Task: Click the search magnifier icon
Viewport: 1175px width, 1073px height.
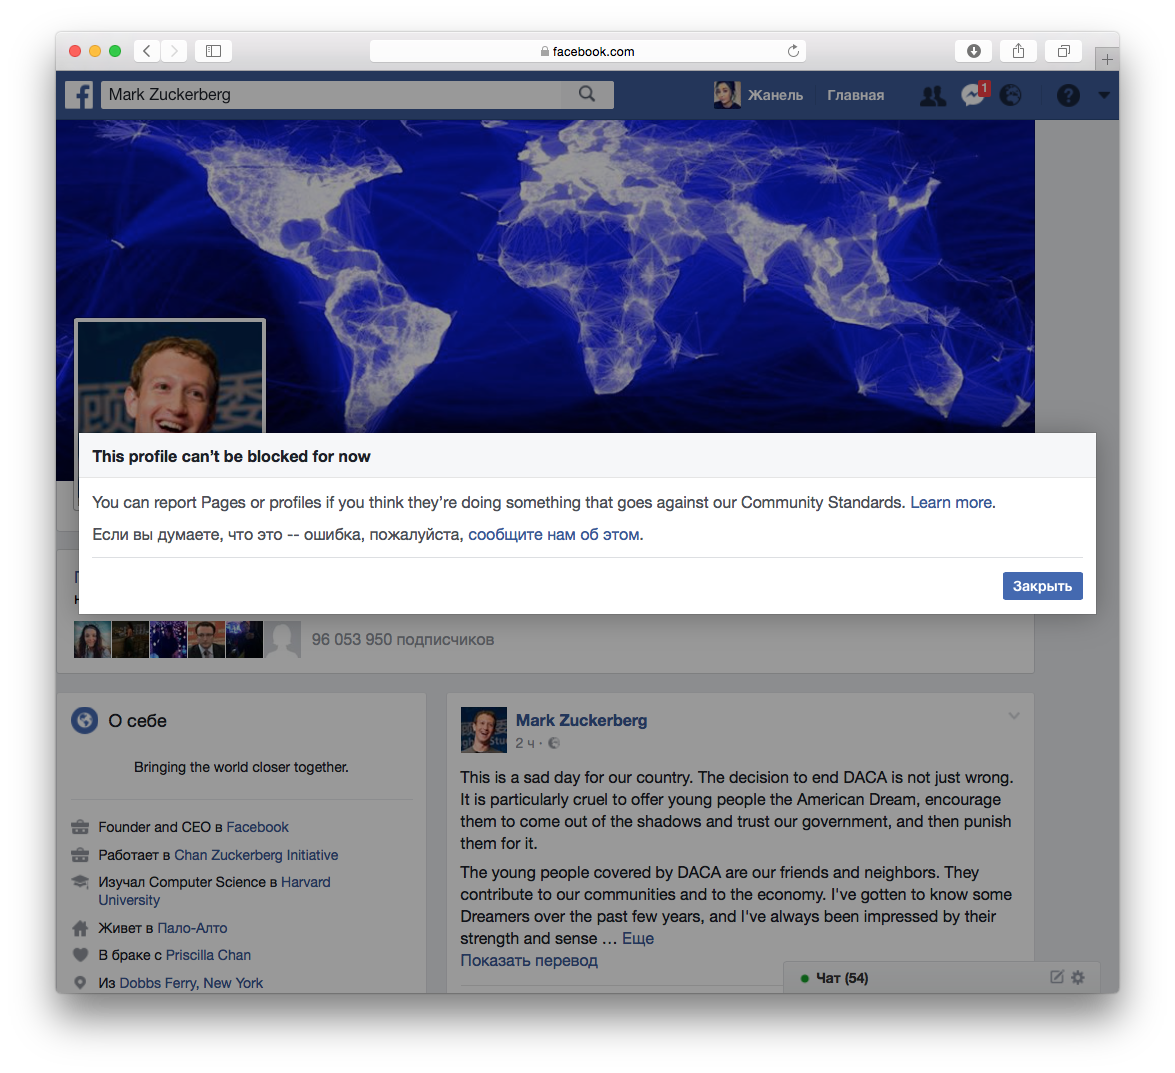Action: pos(587,94)
